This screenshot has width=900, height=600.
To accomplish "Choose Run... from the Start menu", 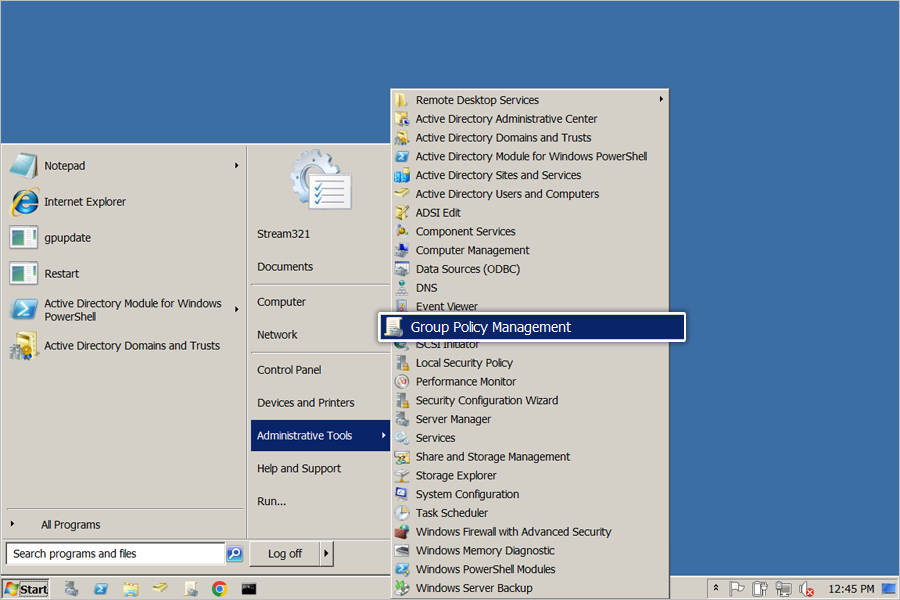I will point(271,501).
